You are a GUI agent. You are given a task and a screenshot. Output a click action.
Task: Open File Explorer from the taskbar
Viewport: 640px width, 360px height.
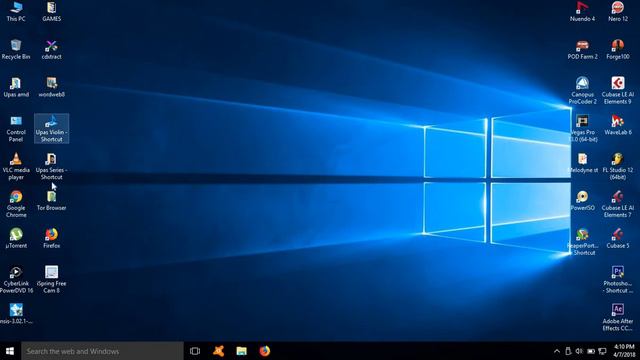pos(242,351)
